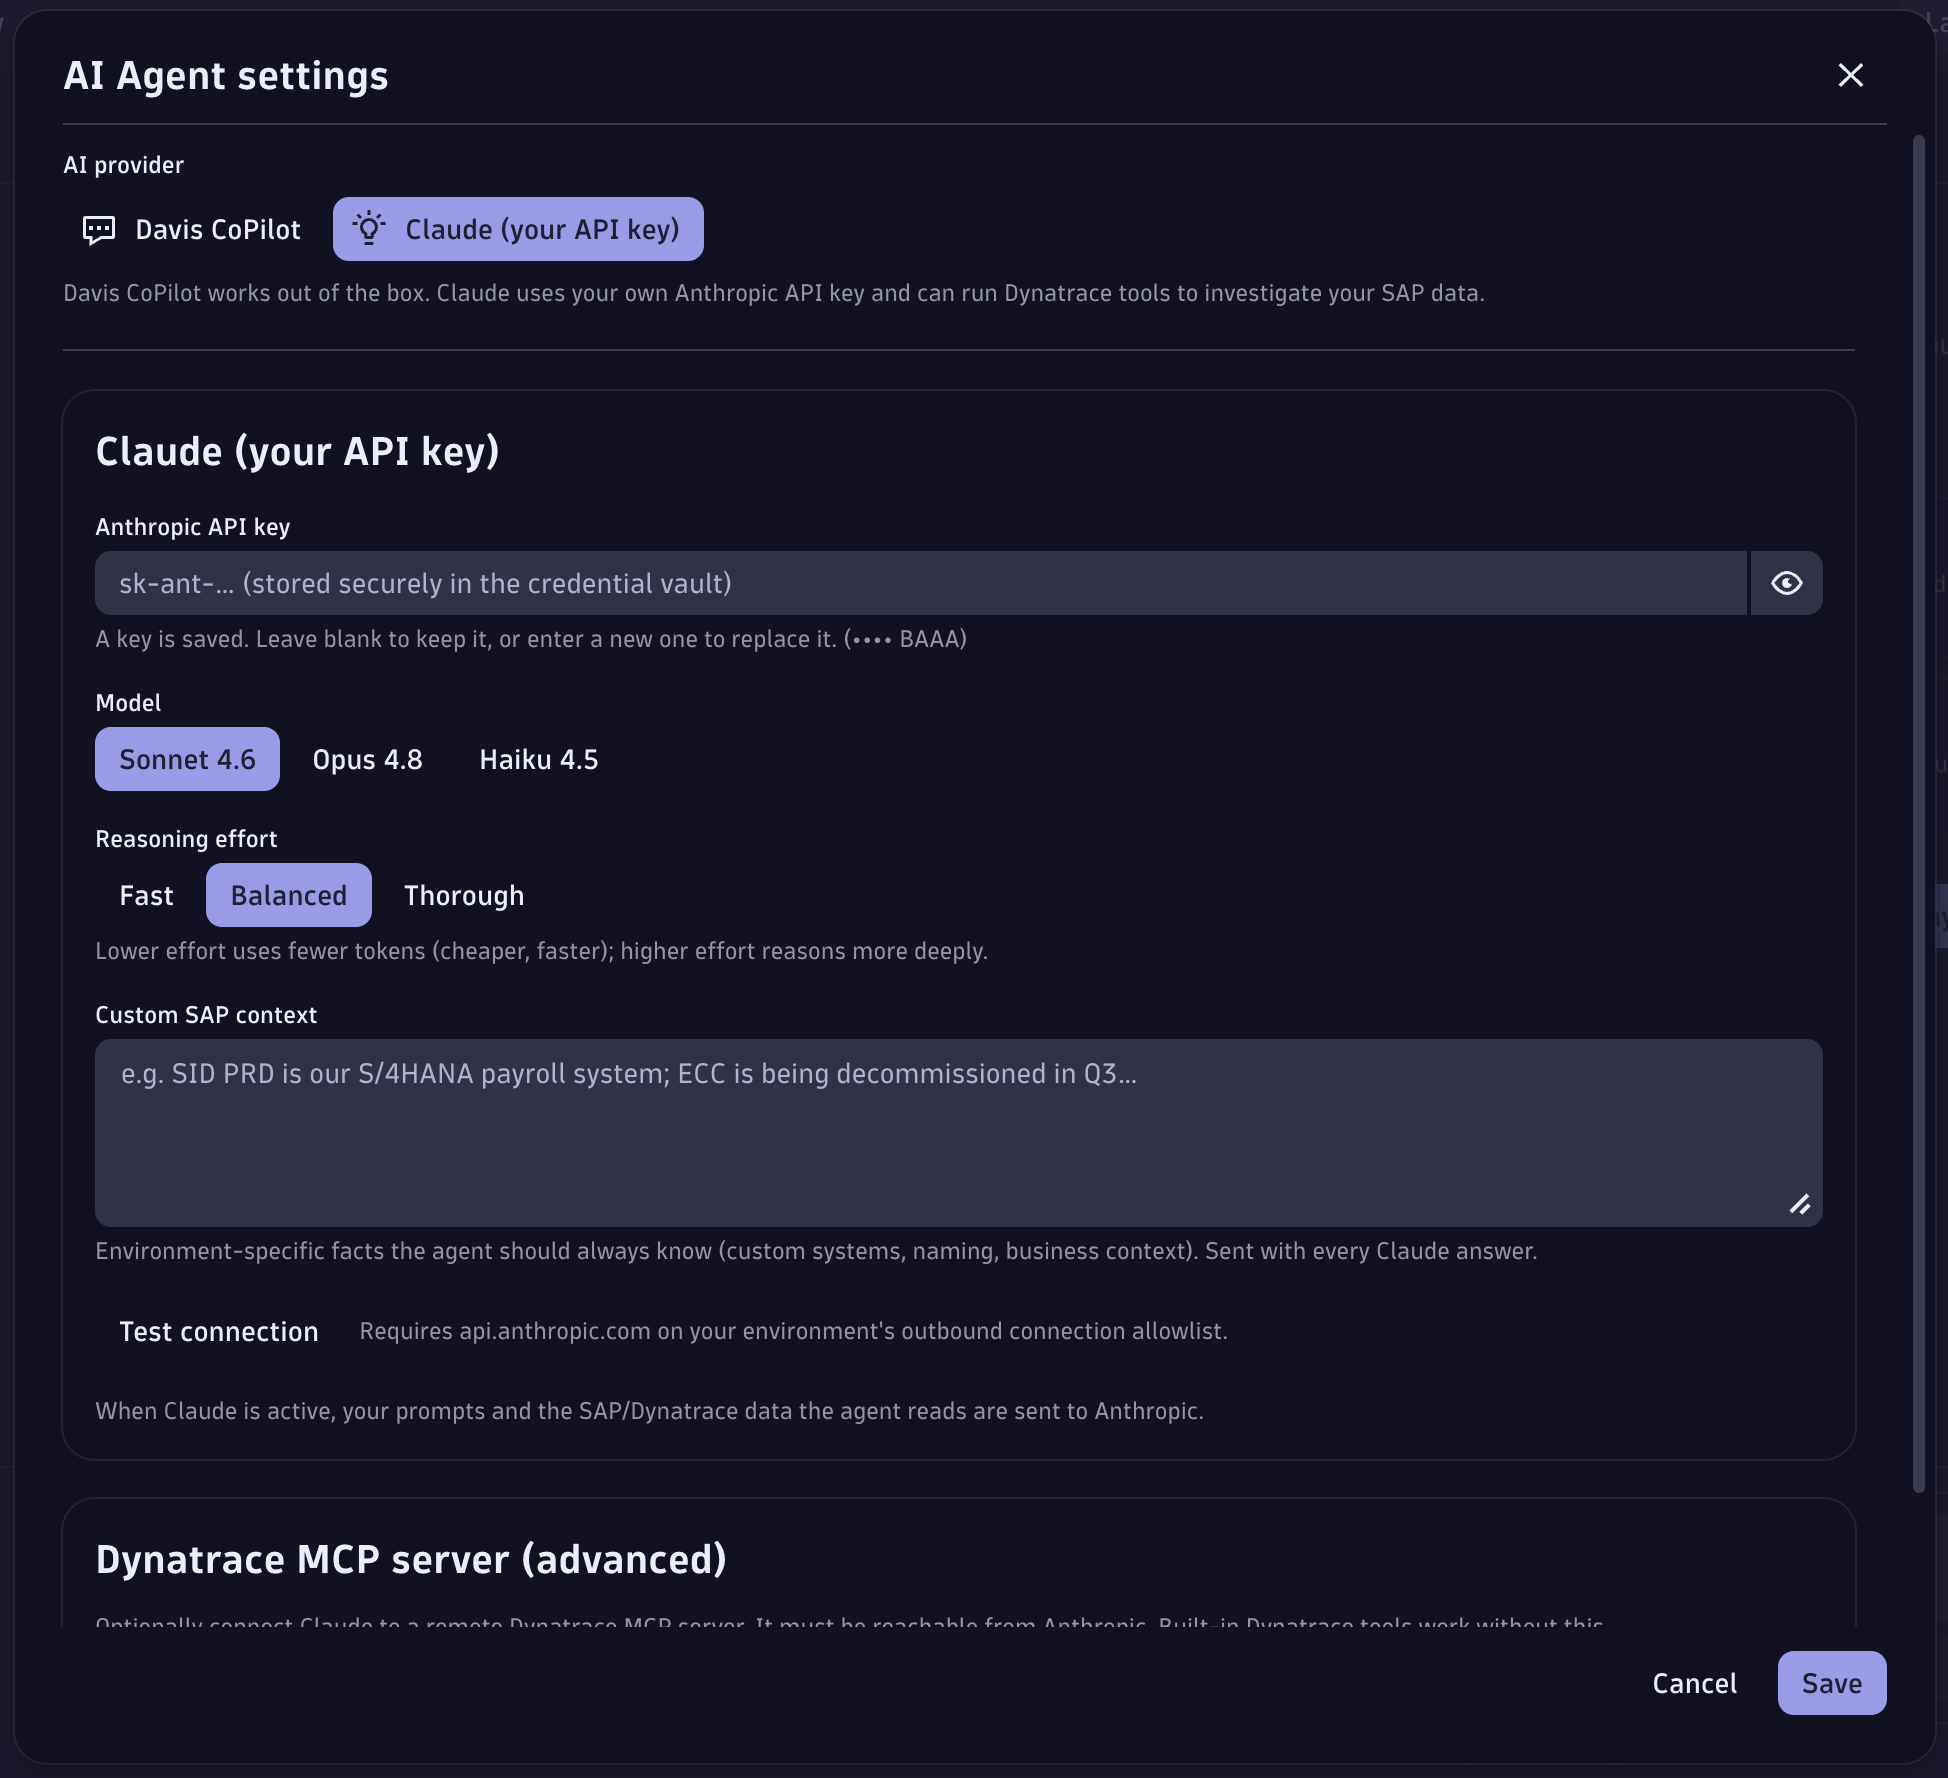
Task: Set reasoning effort to Balanced
Action: point(289,895)
